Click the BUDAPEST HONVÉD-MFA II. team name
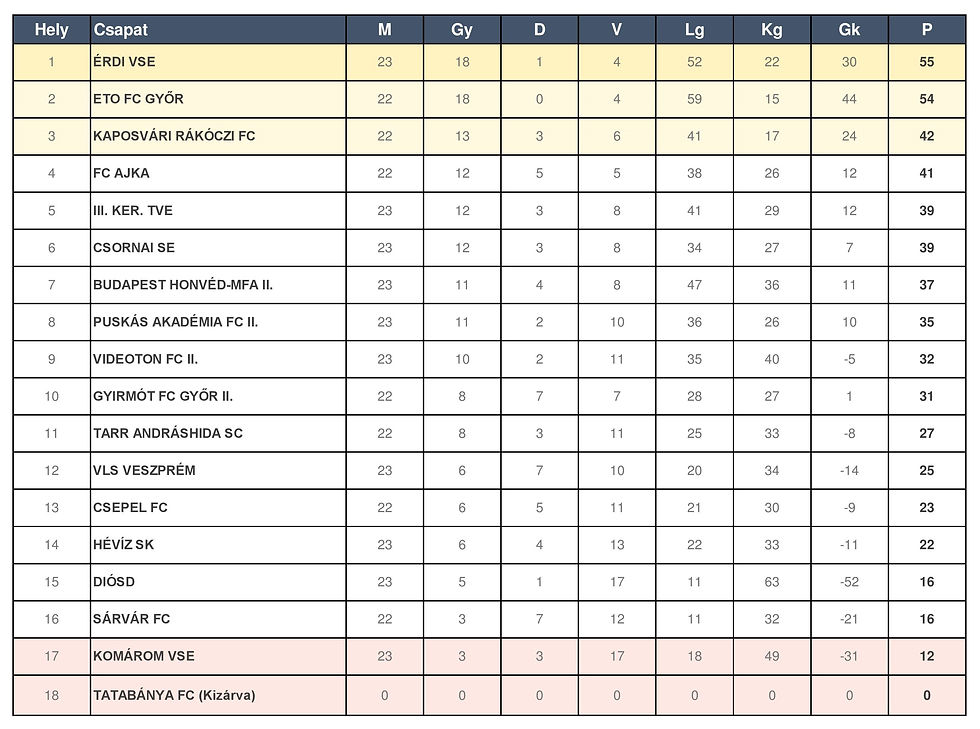Image resolution: width=980 pixels, height=729 pixels. coord(183,285)
